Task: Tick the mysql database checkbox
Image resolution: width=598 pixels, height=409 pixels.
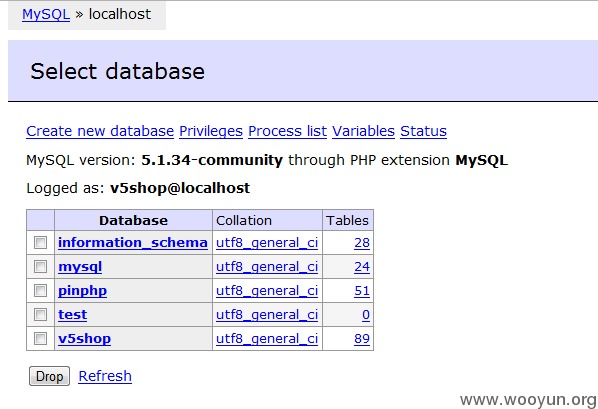Action: (40, 267)
